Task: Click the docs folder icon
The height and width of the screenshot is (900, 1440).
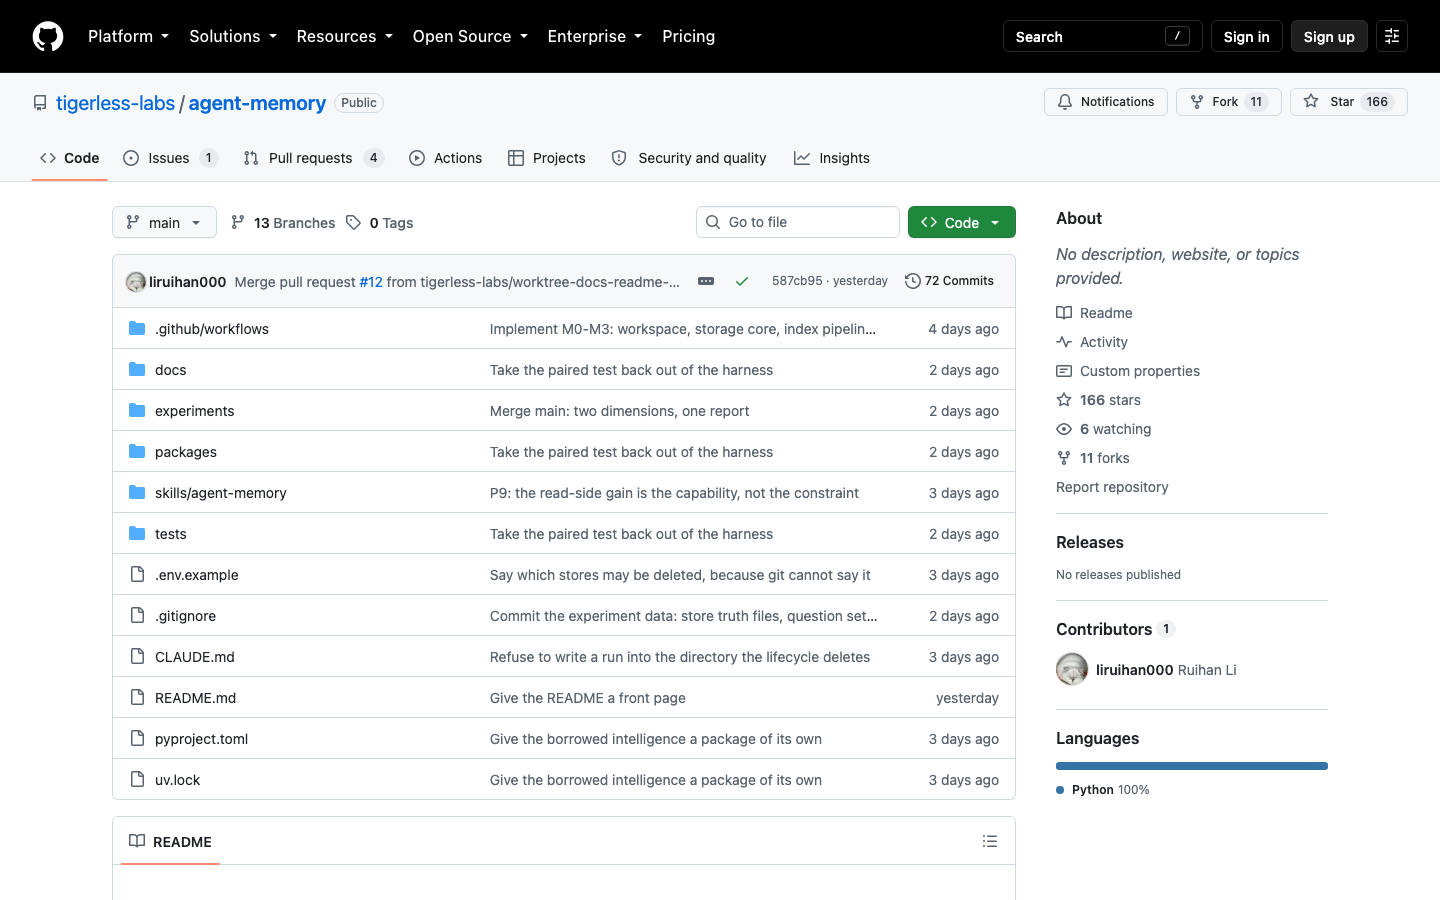Action: click(137, 370)
